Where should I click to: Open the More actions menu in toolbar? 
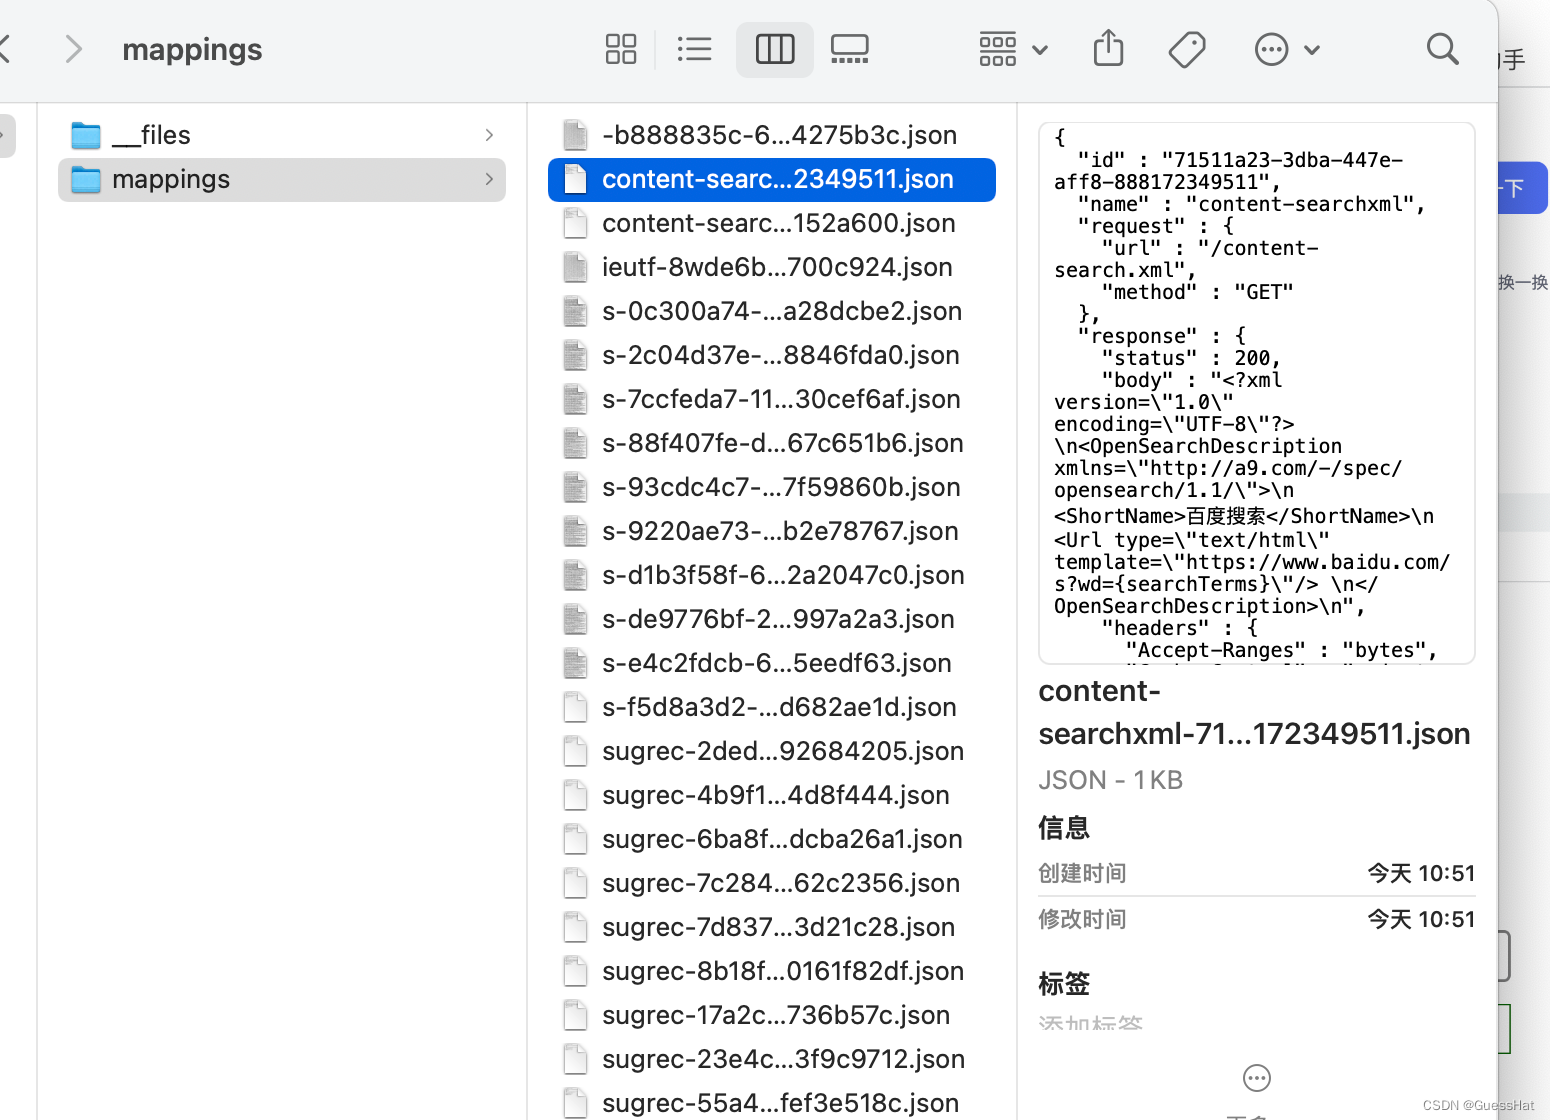(1287, 49)
